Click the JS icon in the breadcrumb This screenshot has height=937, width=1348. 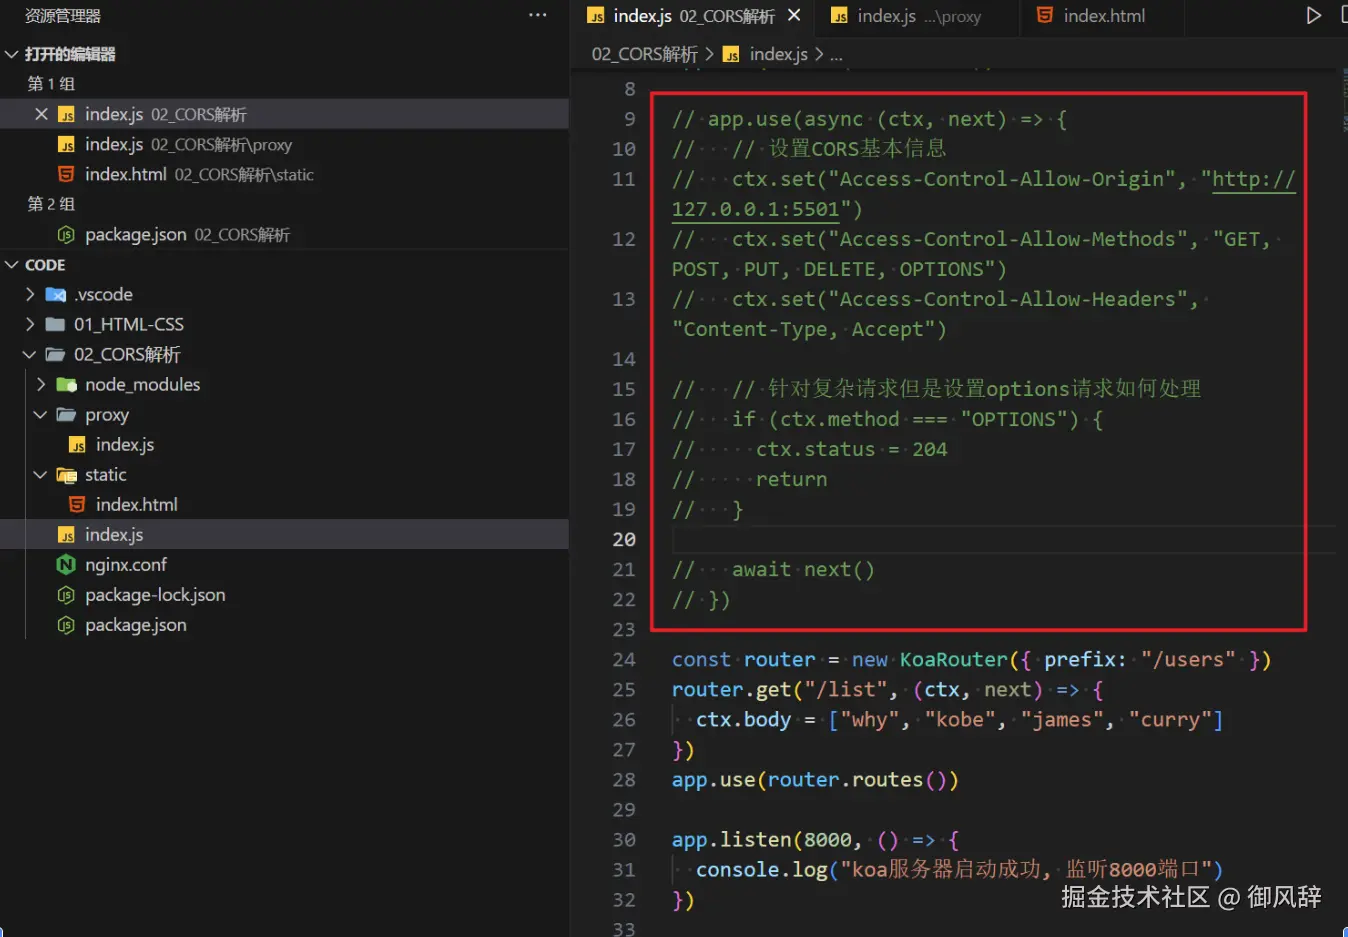point(732,55)
